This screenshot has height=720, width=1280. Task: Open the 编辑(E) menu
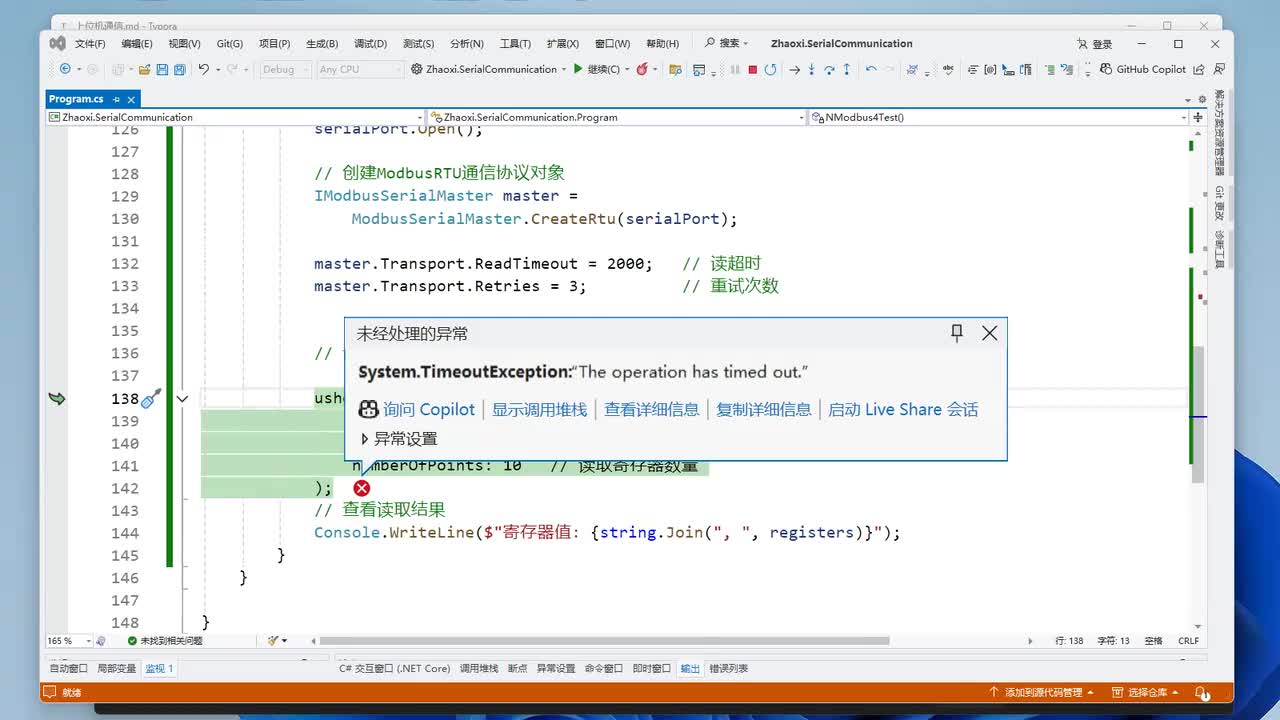pyautogui.click(x=137, y=44)
